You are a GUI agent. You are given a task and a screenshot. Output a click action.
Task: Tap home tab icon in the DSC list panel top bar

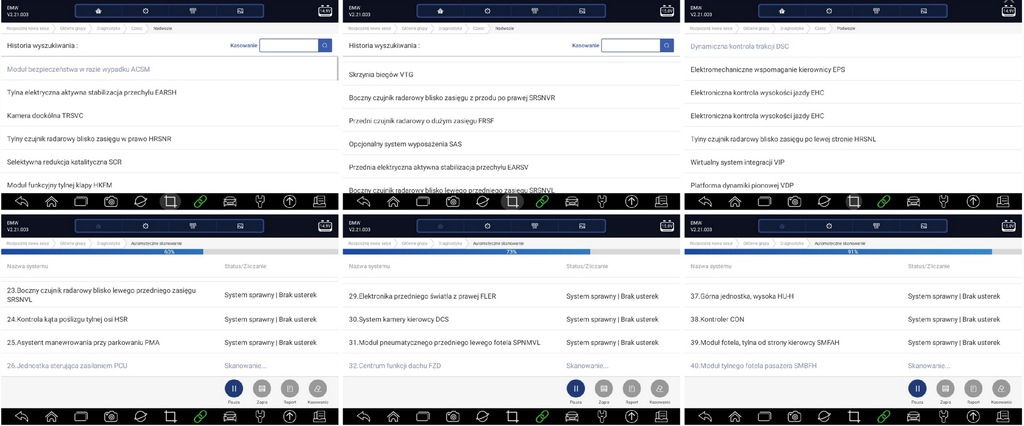coord(782,10)
